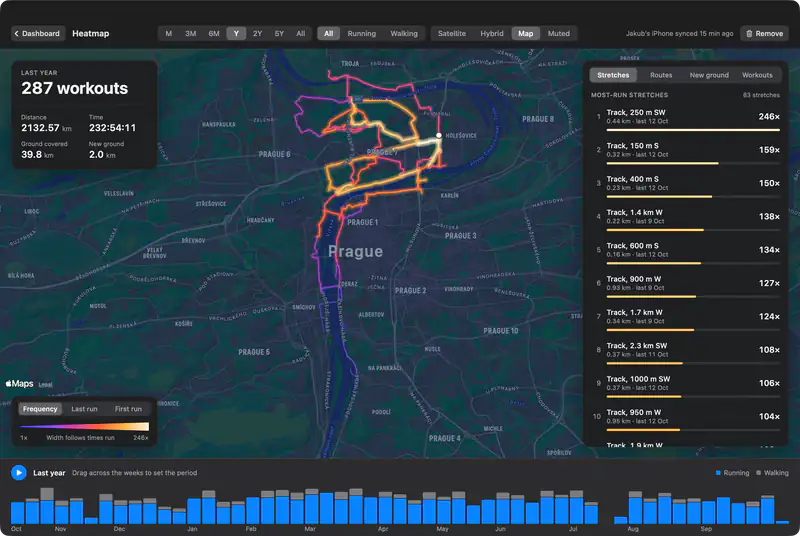
Task: Click the 159× run count
Action: pyautogui.click(x=769, y=150)
